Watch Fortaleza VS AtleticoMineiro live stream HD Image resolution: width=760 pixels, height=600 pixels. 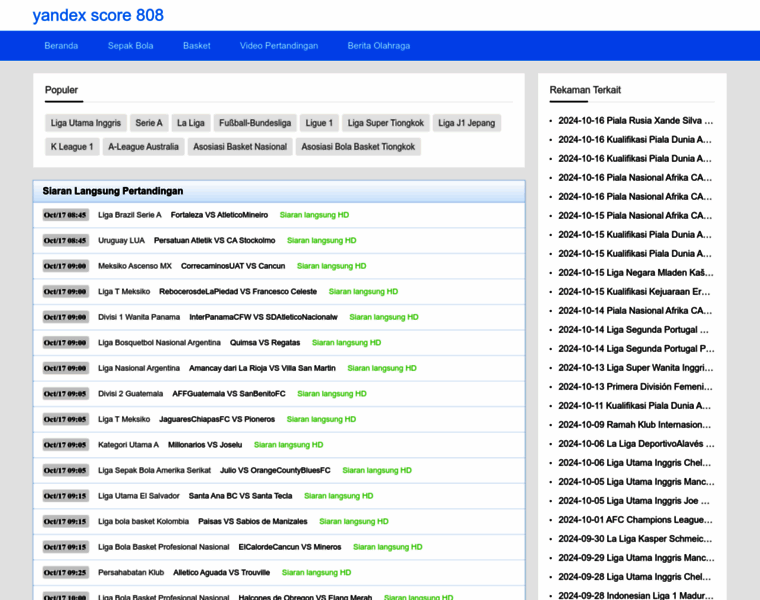314,215
